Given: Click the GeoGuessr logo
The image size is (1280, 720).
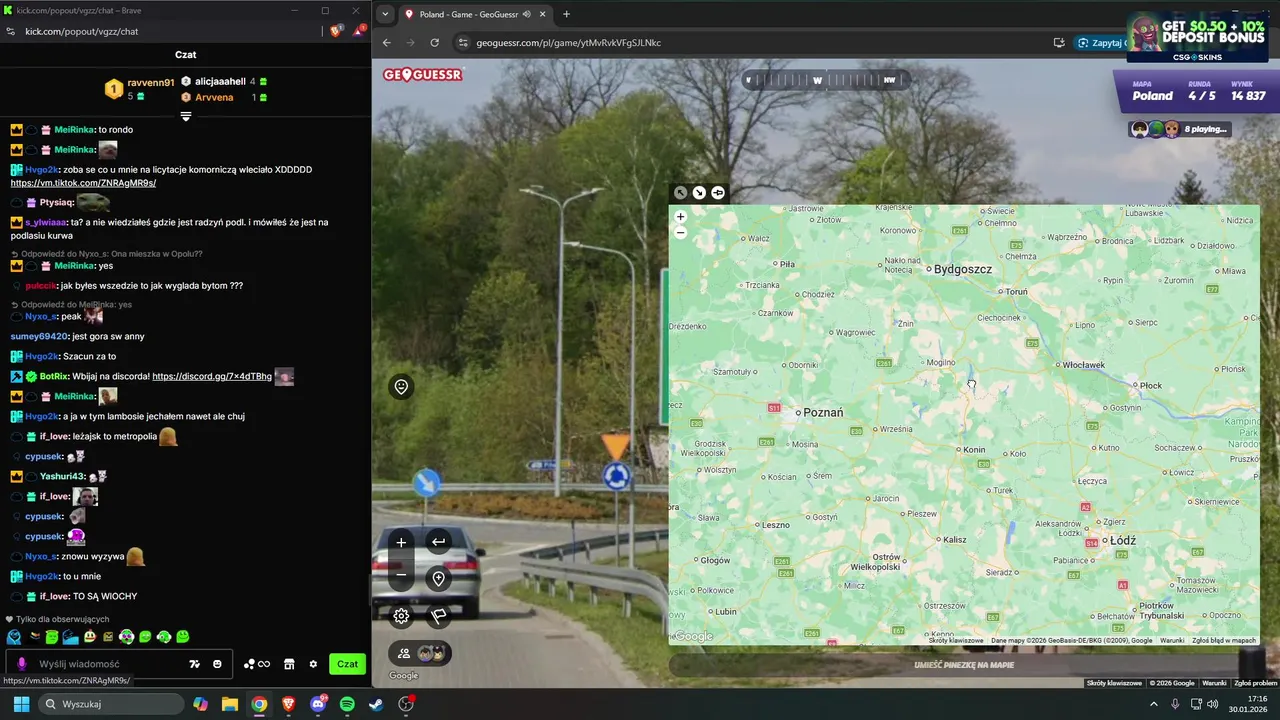Looking at the screenshot, I should (423, 74).
